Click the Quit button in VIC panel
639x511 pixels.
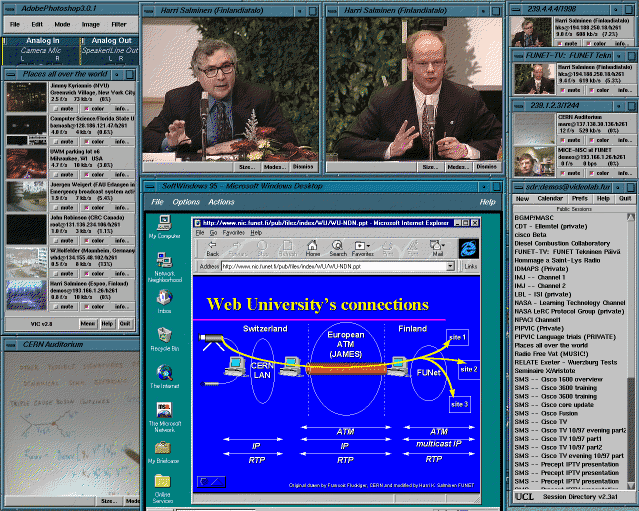(124, 324)
